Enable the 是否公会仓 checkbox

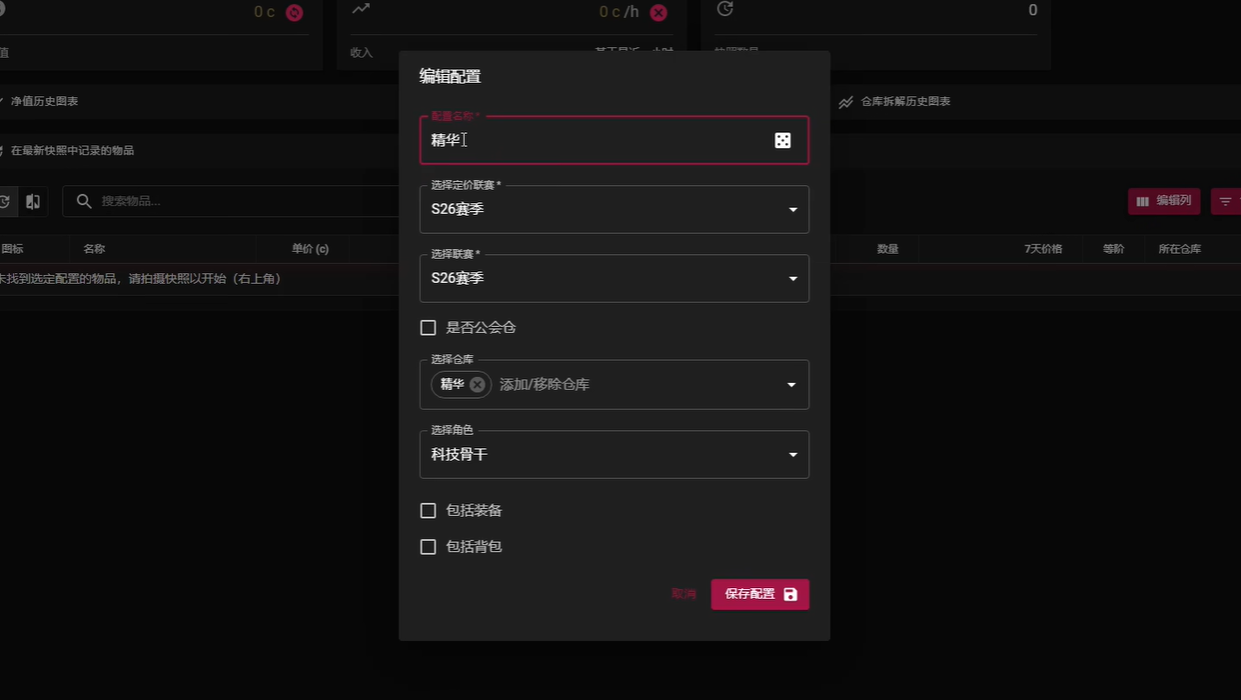click(428, 328)
